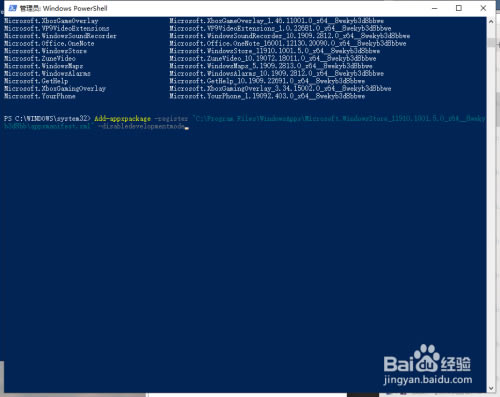Select Microsoft.XboxGamingOverlay name text
Image resolution: width=500 pixels, height=397 pixels.
coord(55,89)
